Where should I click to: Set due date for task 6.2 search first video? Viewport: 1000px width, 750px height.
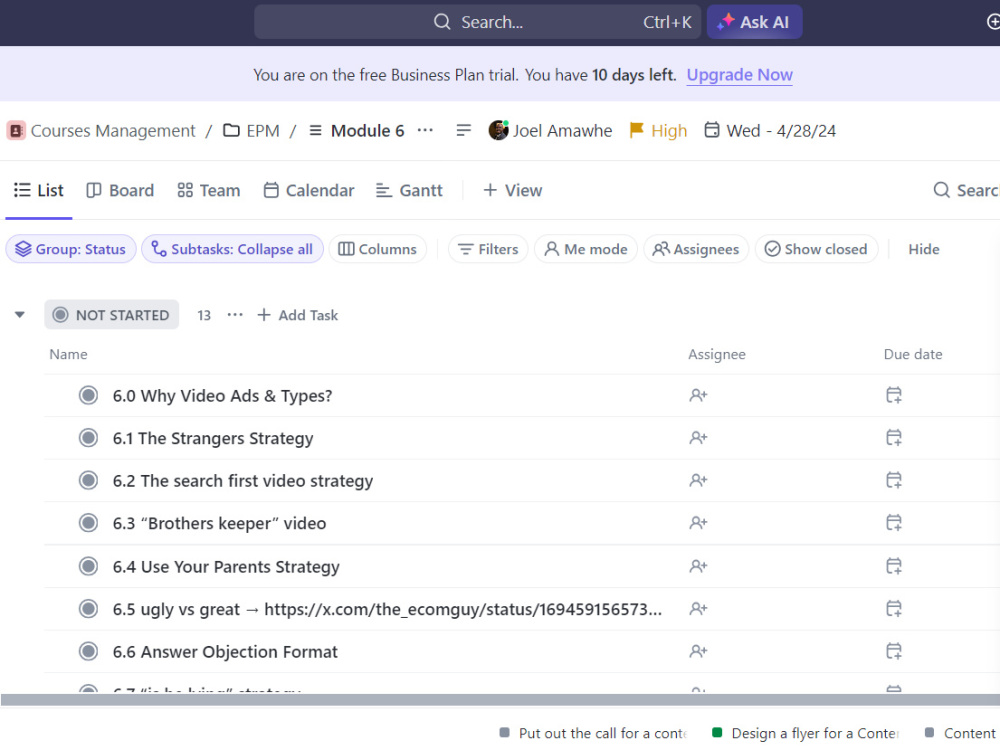[894, 480]
